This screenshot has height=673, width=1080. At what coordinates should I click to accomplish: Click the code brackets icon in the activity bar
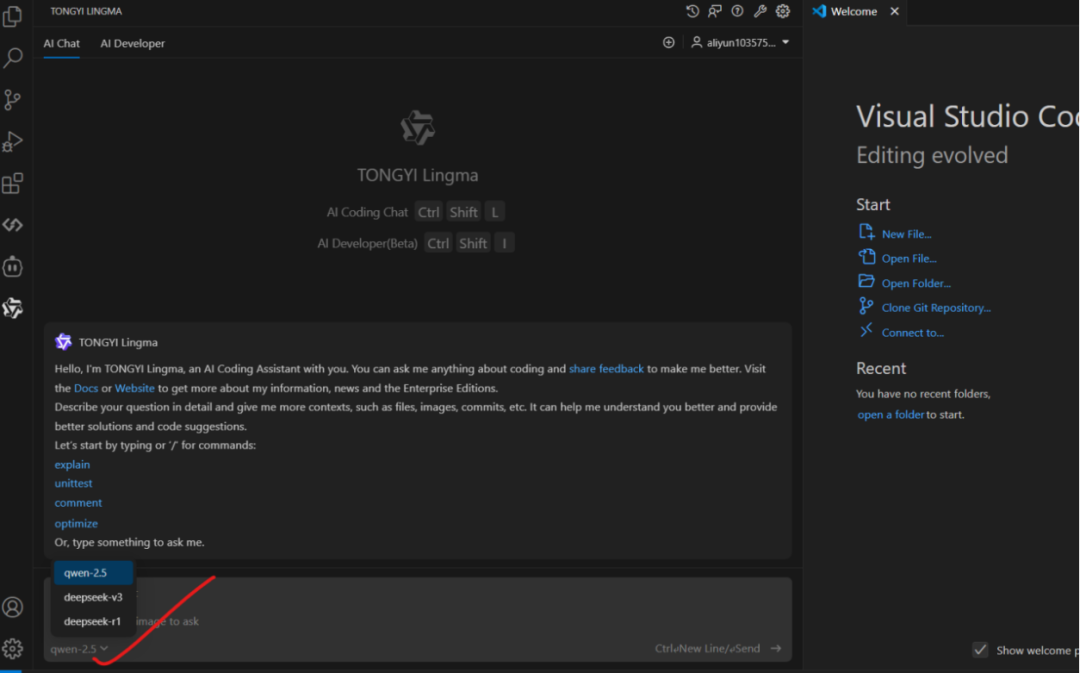[x=12, y=225]
